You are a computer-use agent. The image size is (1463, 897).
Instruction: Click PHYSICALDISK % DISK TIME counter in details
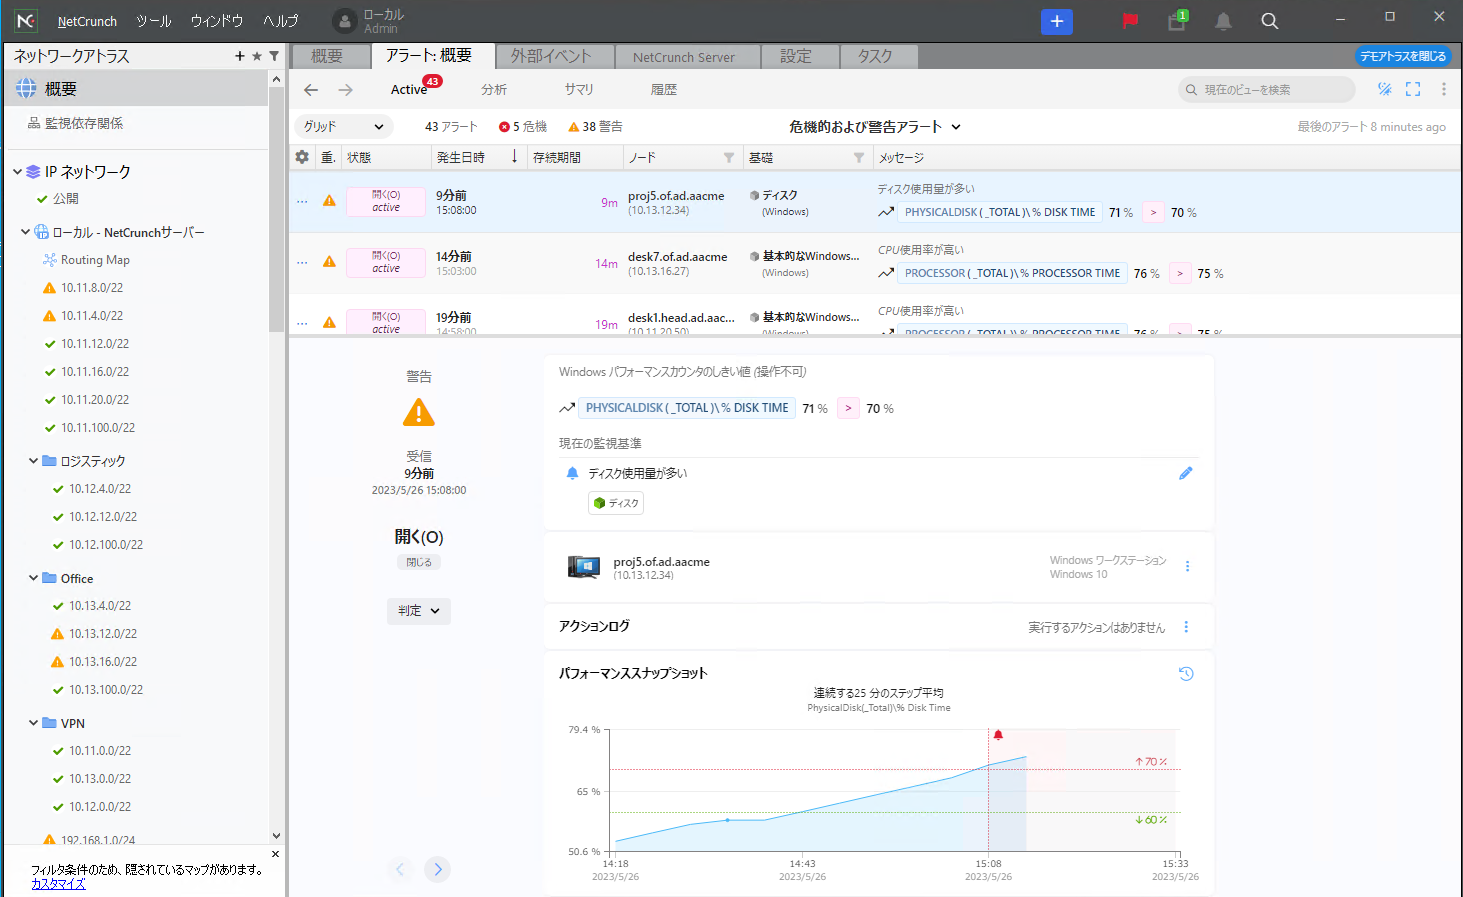tap(687, 408)
